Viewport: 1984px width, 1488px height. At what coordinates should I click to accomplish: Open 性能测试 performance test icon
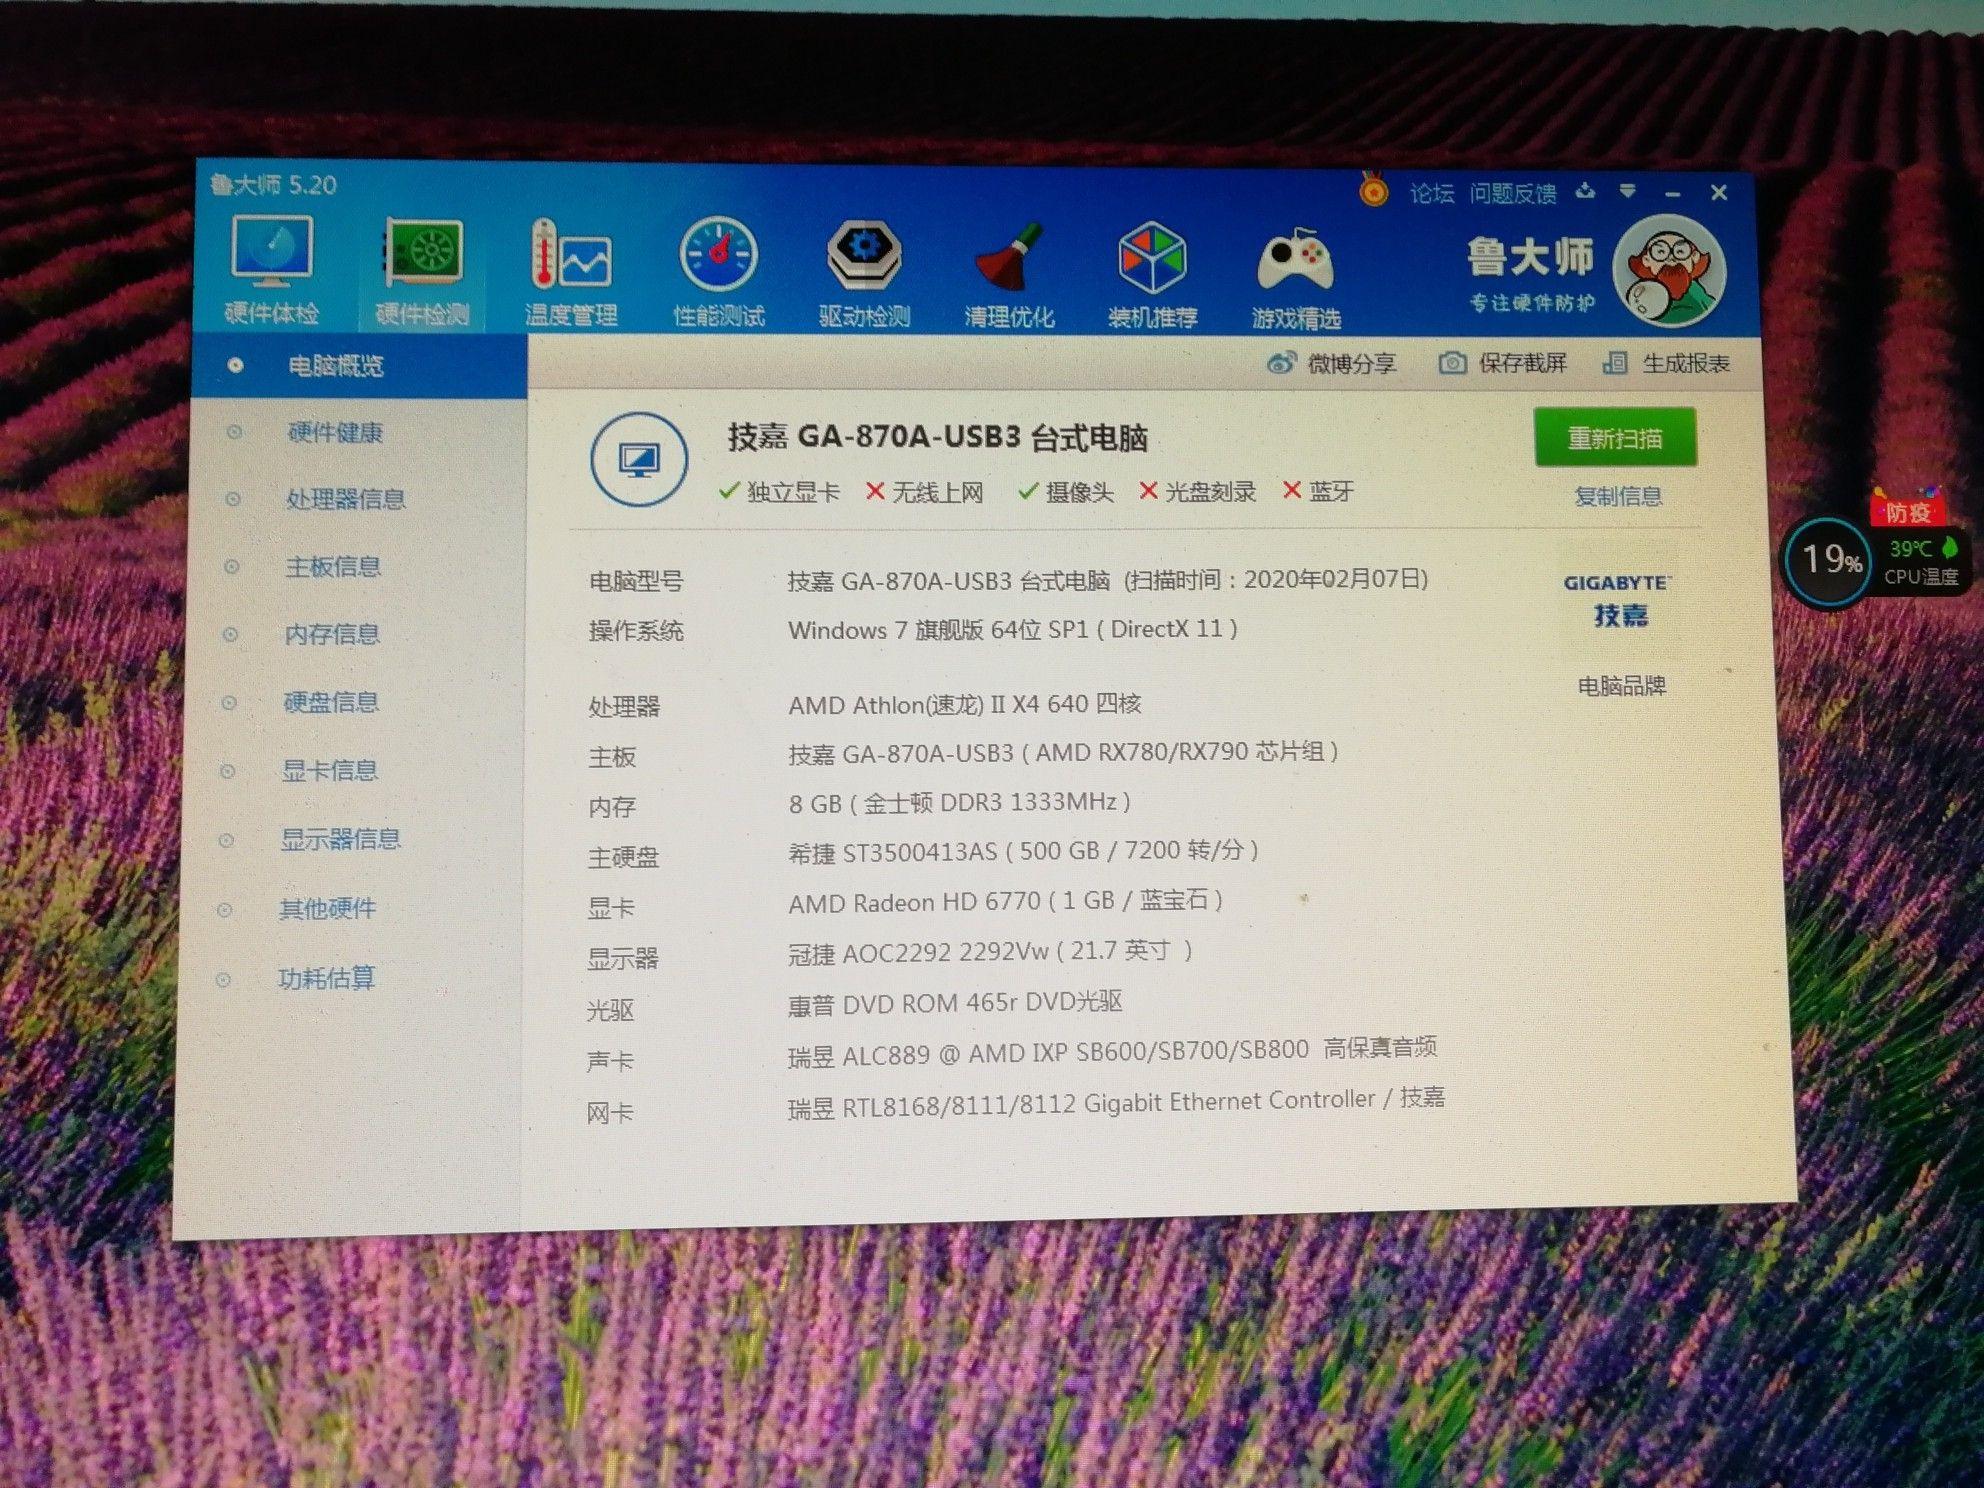(x=718, y=272)
